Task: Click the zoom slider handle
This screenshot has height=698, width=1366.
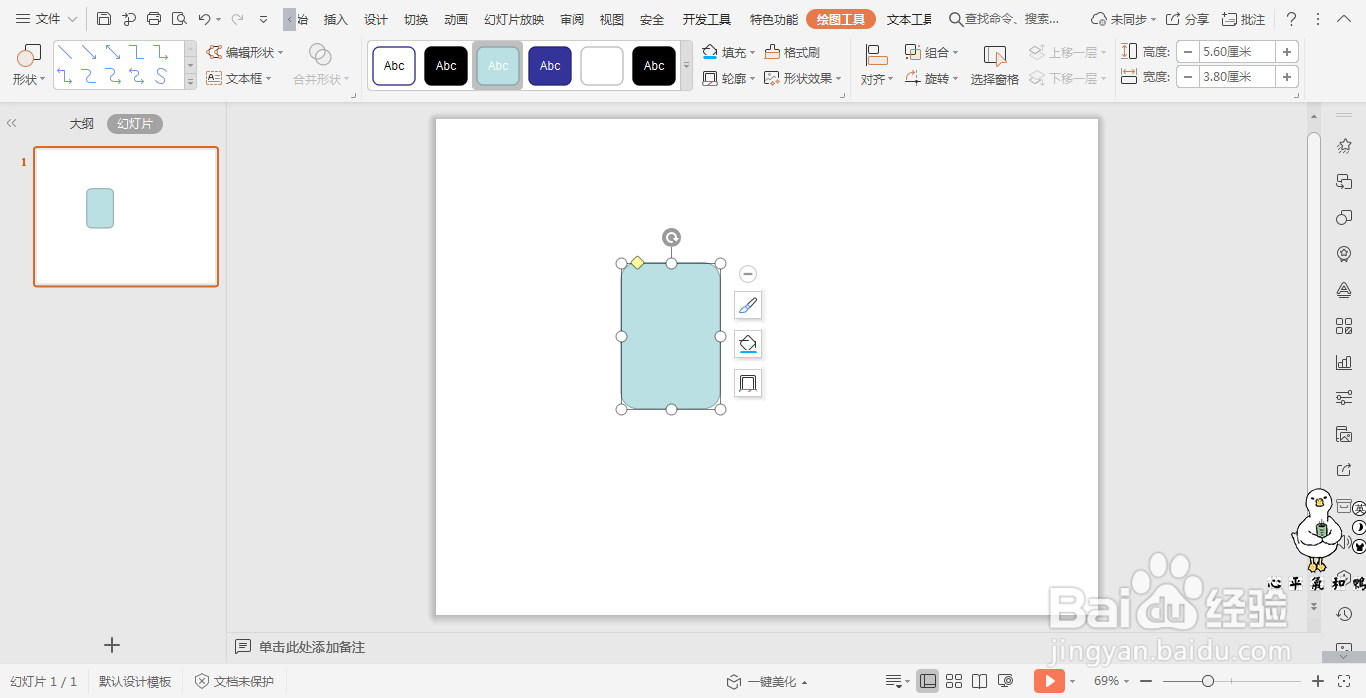Action: 1208,681
